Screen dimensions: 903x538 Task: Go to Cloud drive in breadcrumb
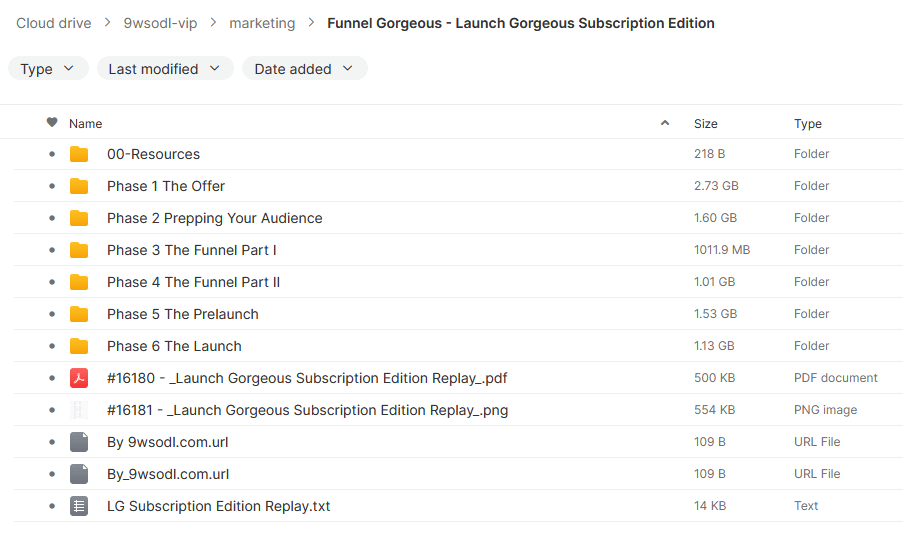(x=53, y=23)
